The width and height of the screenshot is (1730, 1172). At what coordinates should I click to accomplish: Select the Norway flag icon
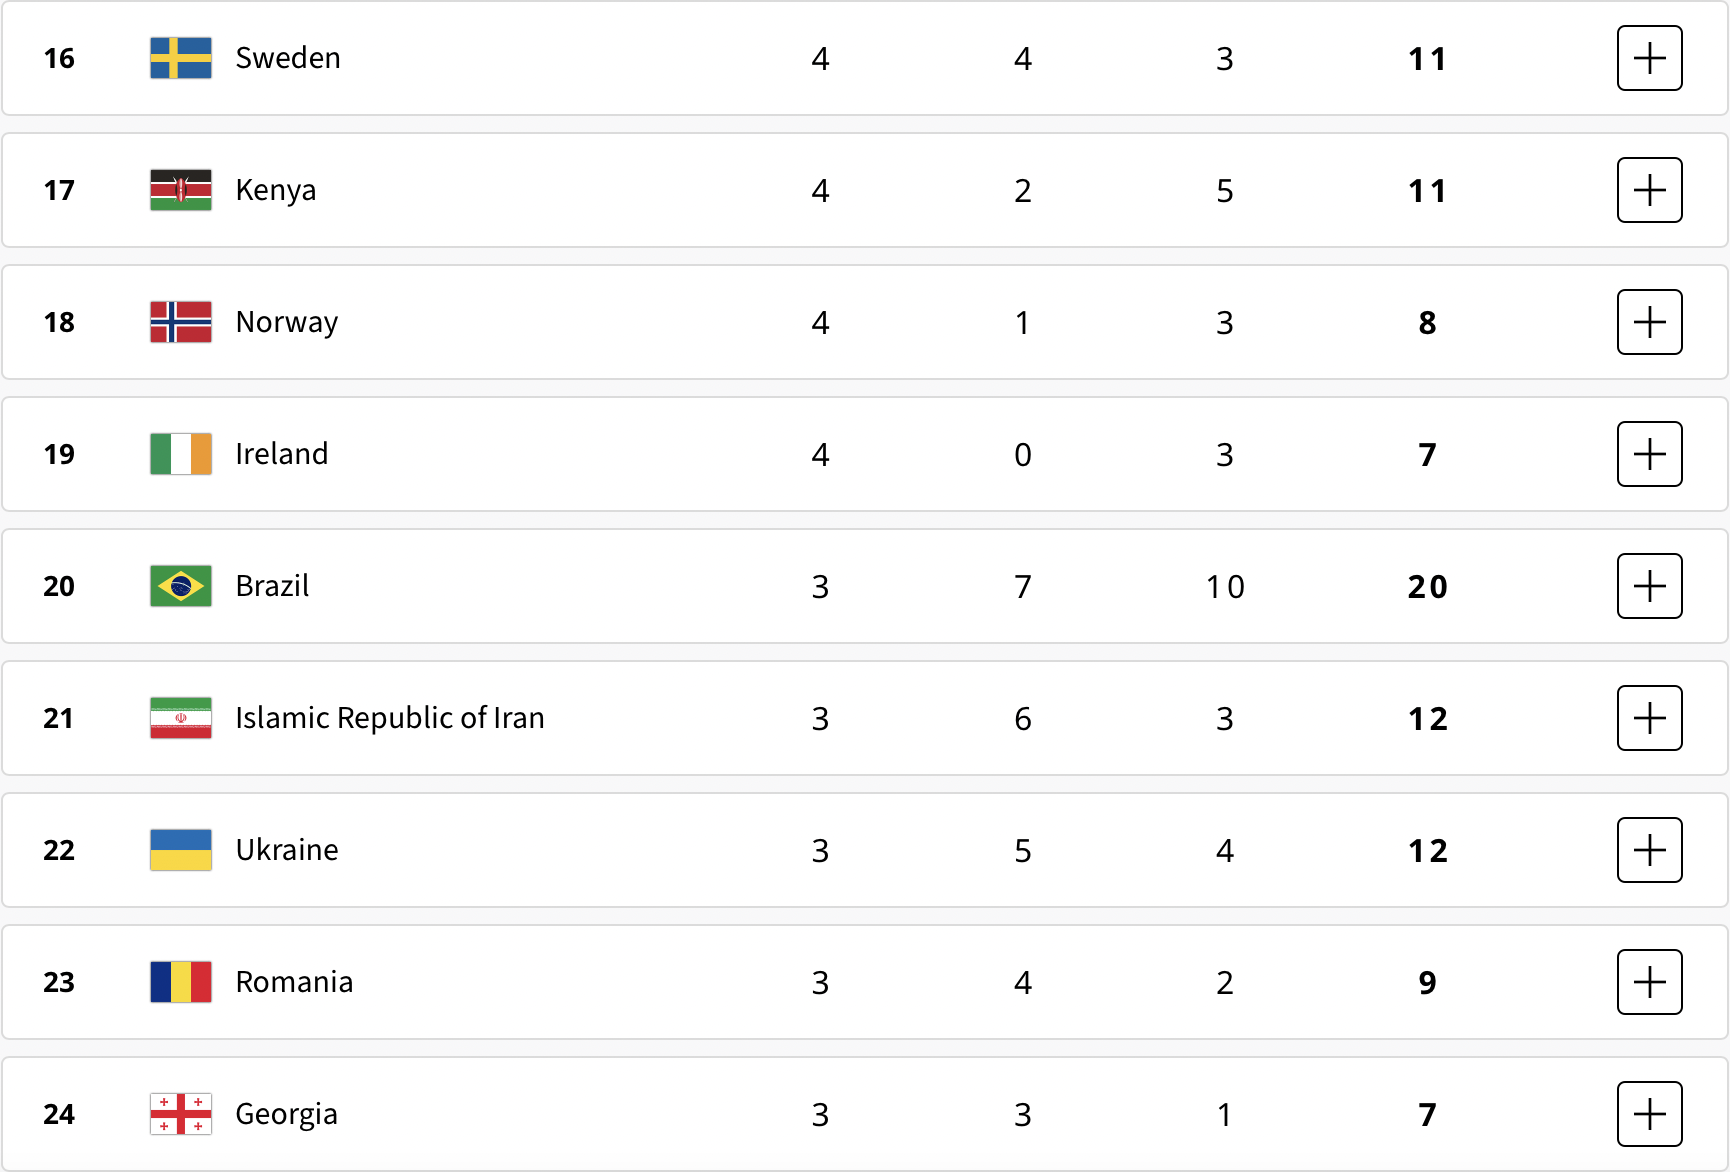pos(181,322)
